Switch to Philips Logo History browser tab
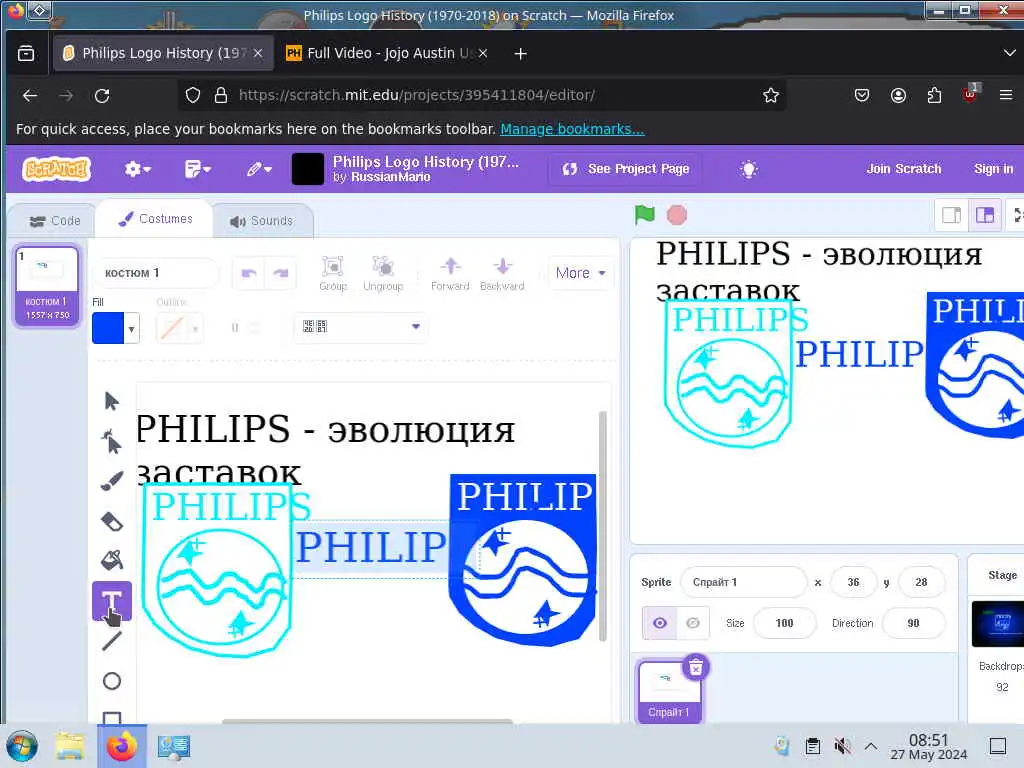This screenshot has width=1024, height=768. pos(162,53)
